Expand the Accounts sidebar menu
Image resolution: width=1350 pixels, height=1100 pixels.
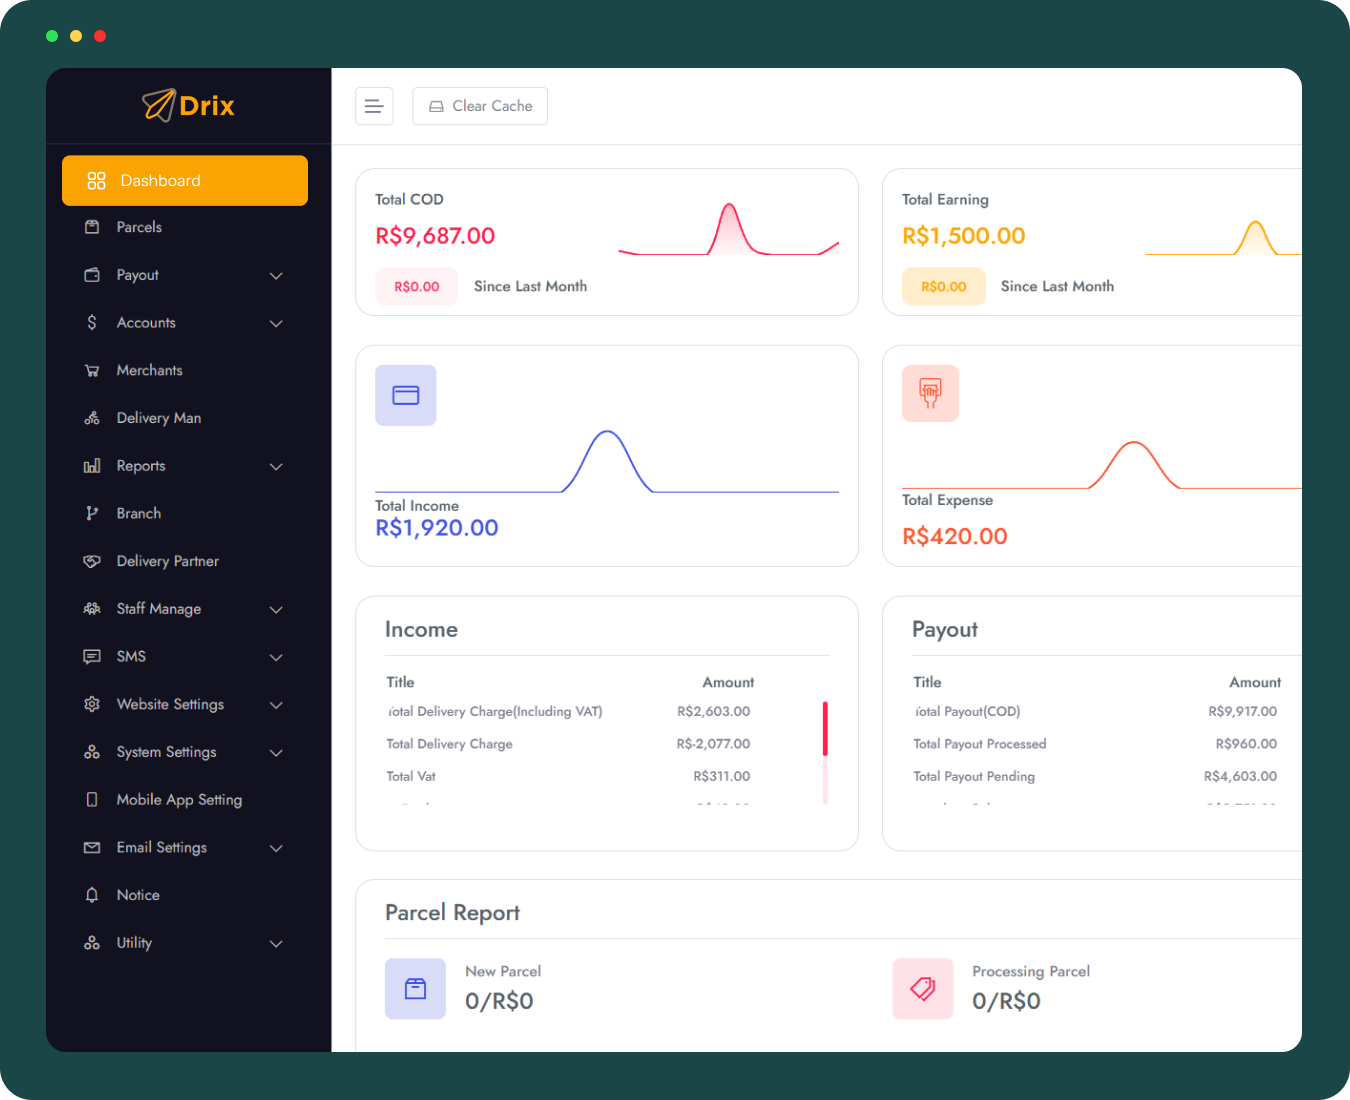click(276, 323)
